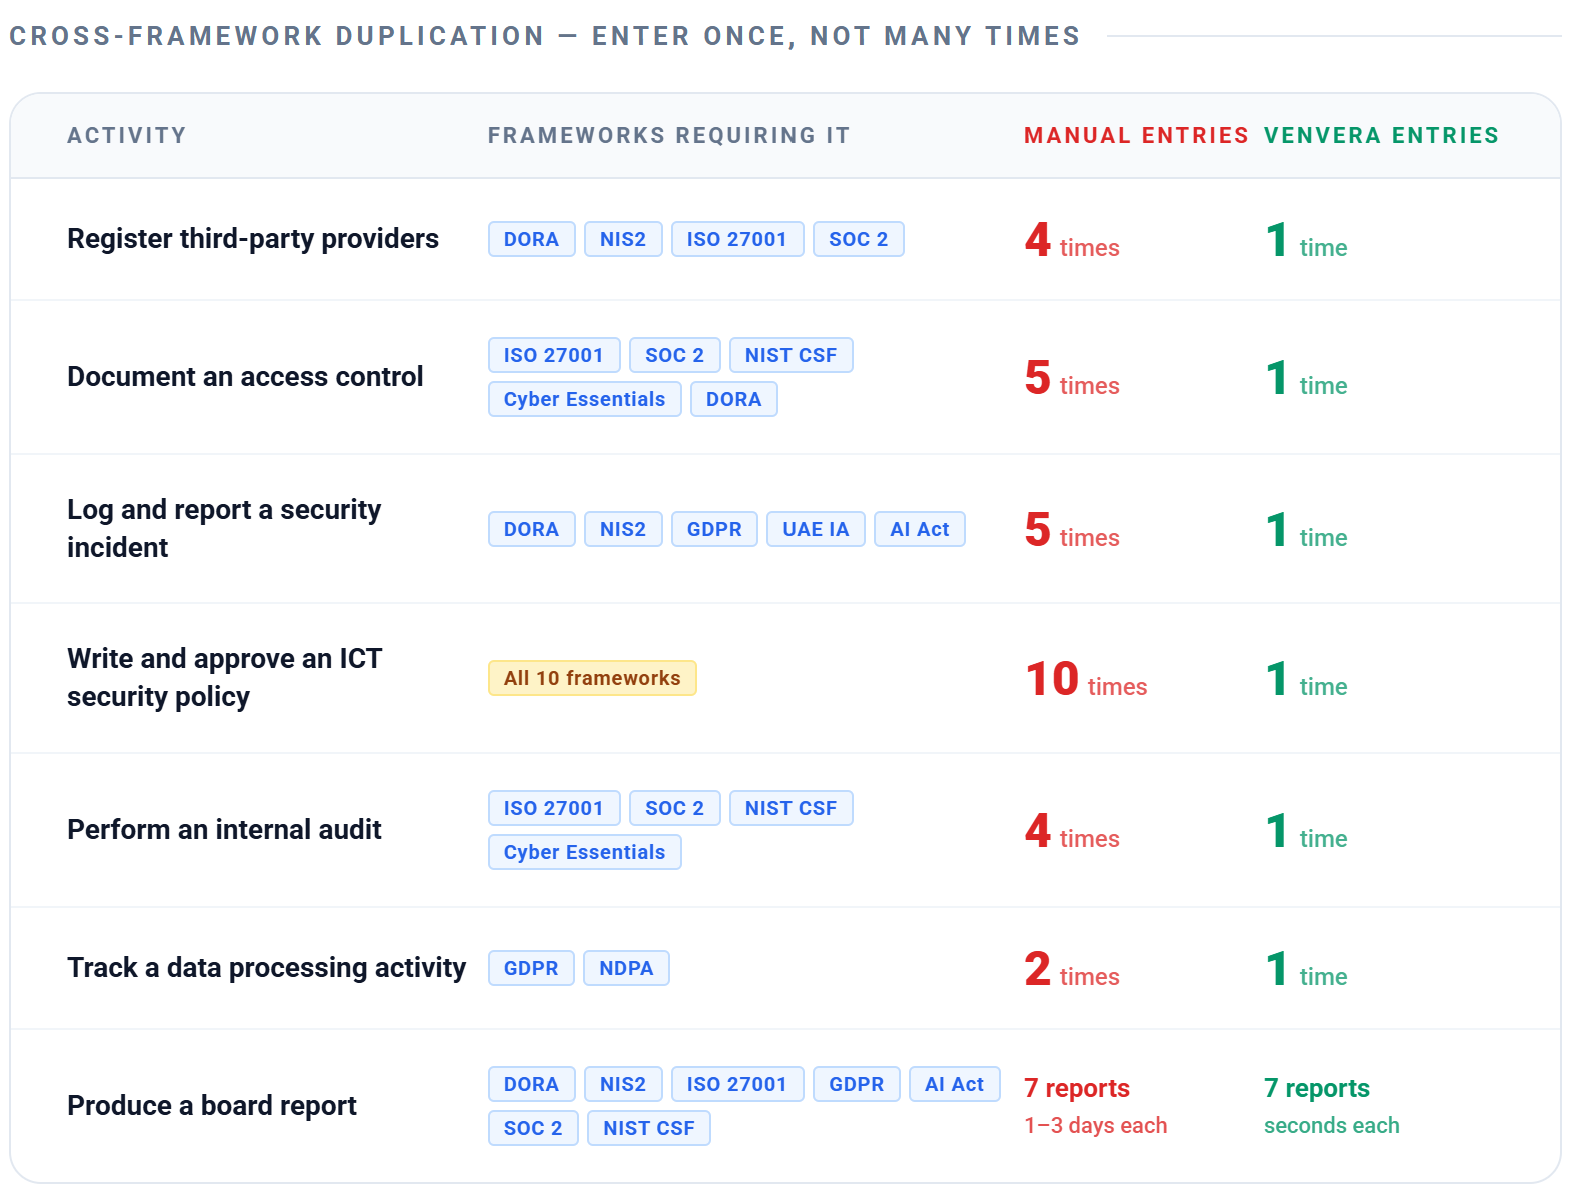Click Cyber Essentials tag in internal audit row
This screenshot has width=1582, height=1198.
click(x=584, y=852)
